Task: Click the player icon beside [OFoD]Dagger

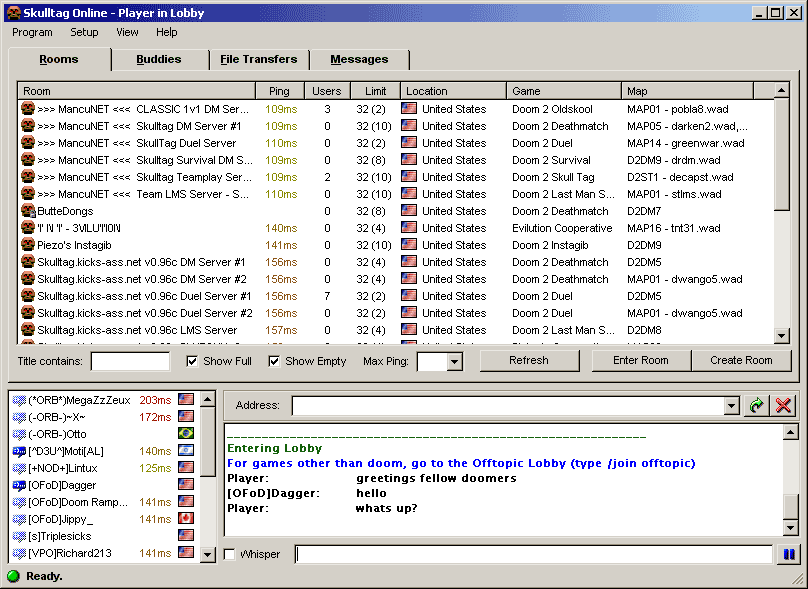Action: pyautogui.click(x=19, y=485)
